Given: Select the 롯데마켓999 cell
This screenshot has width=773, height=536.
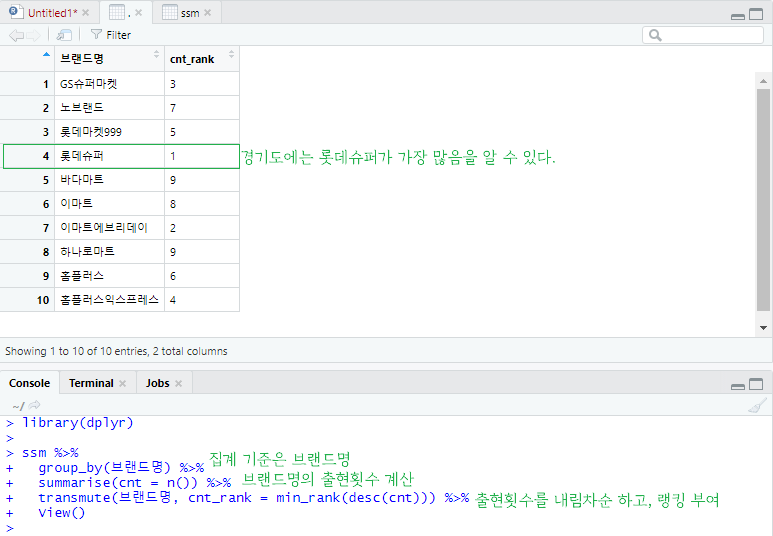Looking at the screenshot, I should (109, 132).
